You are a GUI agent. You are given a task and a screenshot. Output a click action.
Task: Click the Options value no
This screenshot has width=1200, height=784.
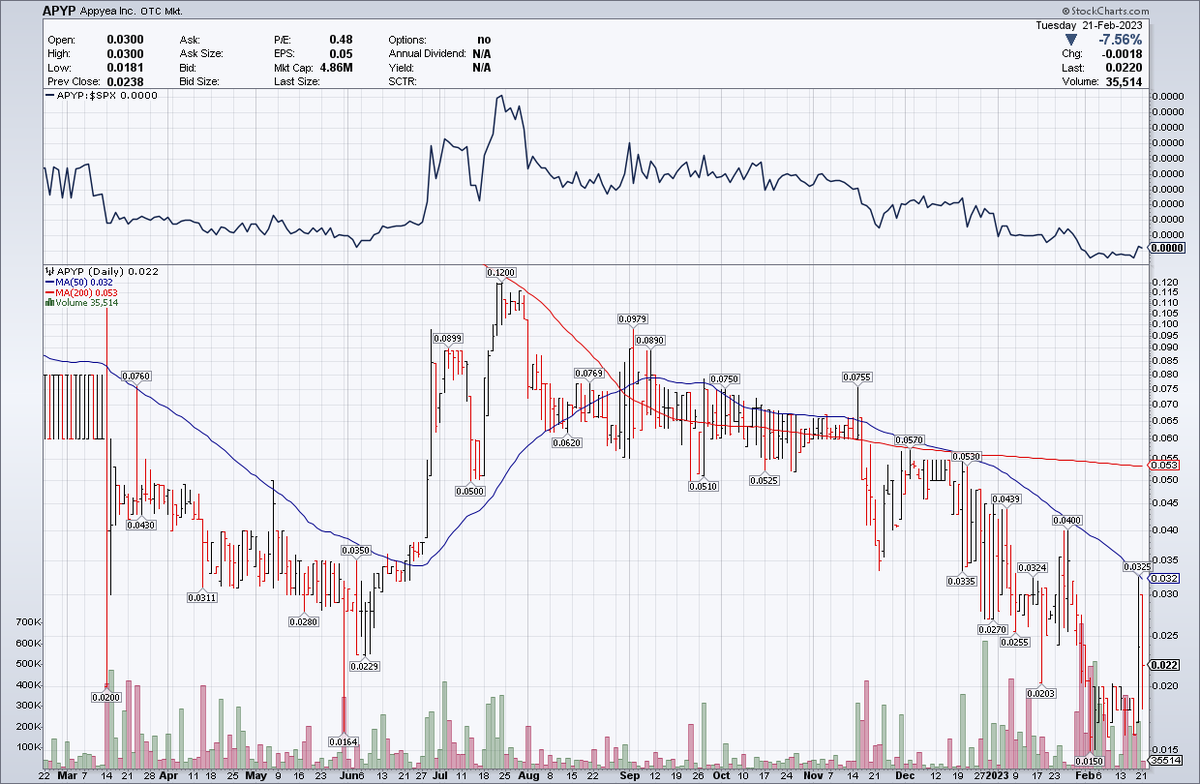click(x=483, y=39)
